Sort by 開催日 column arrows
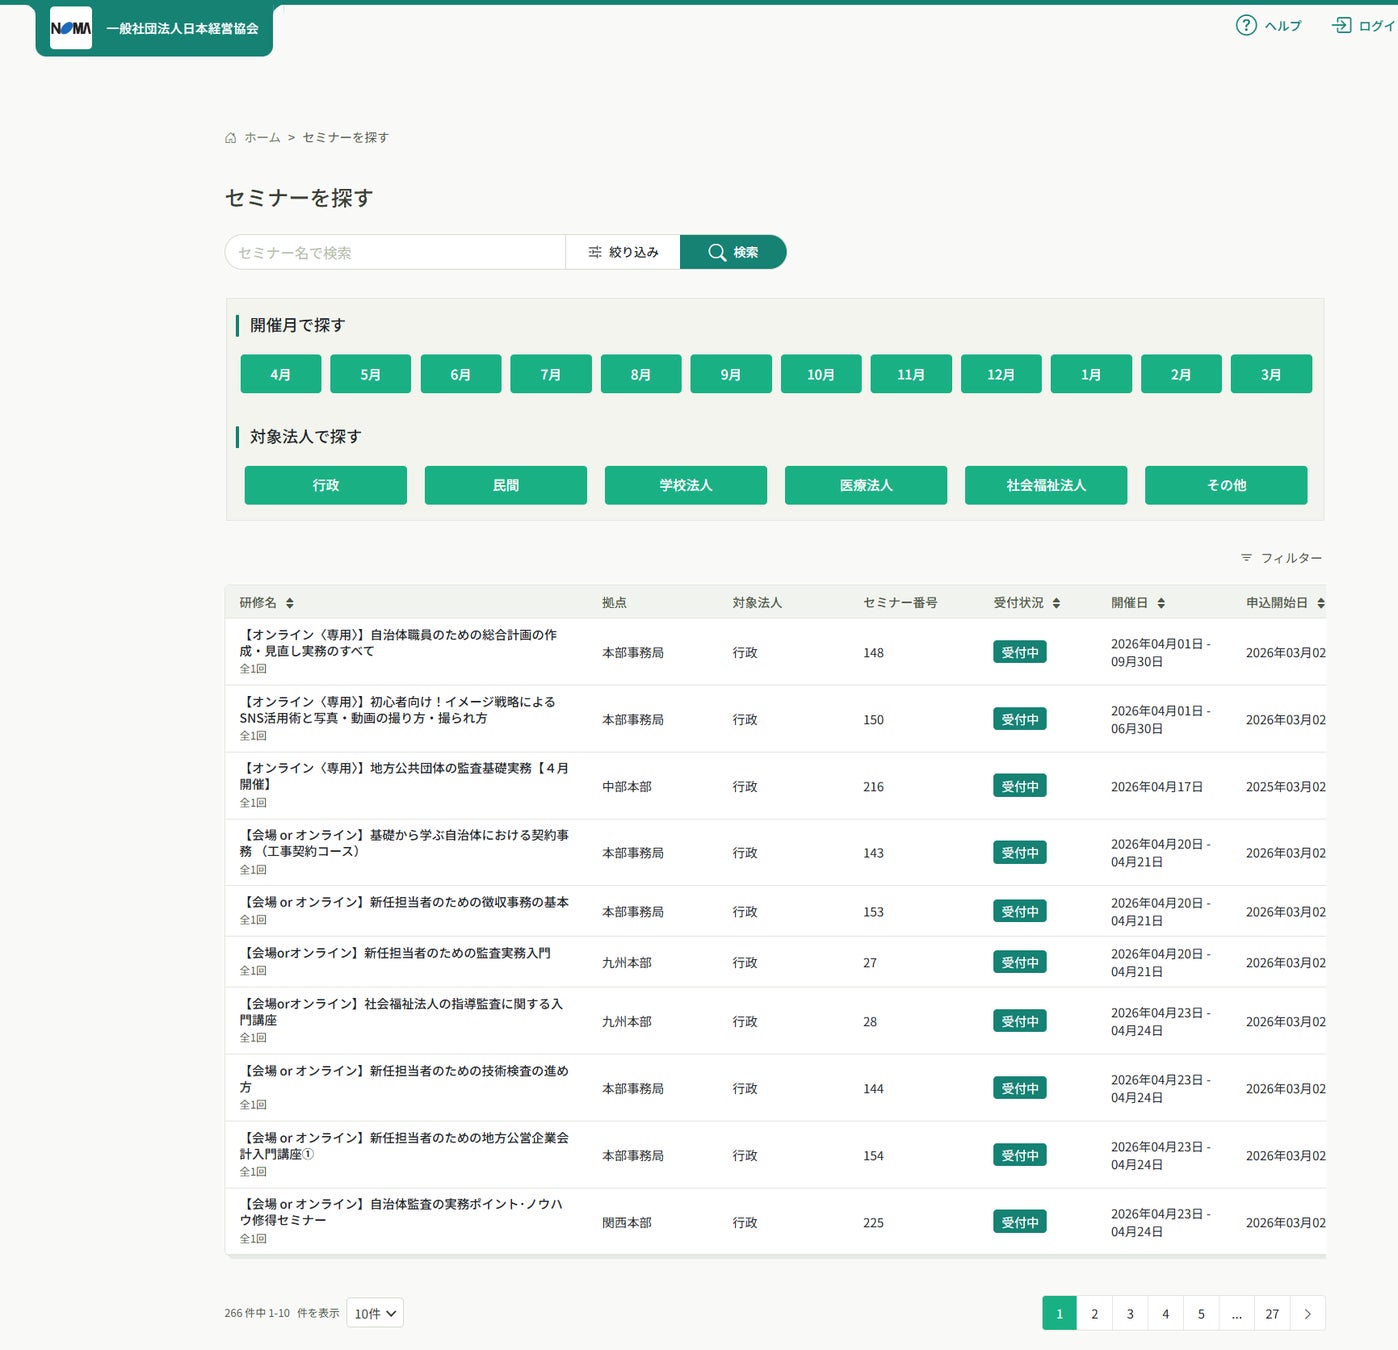This screenshot has height=1350, width=1398. 1161,603
